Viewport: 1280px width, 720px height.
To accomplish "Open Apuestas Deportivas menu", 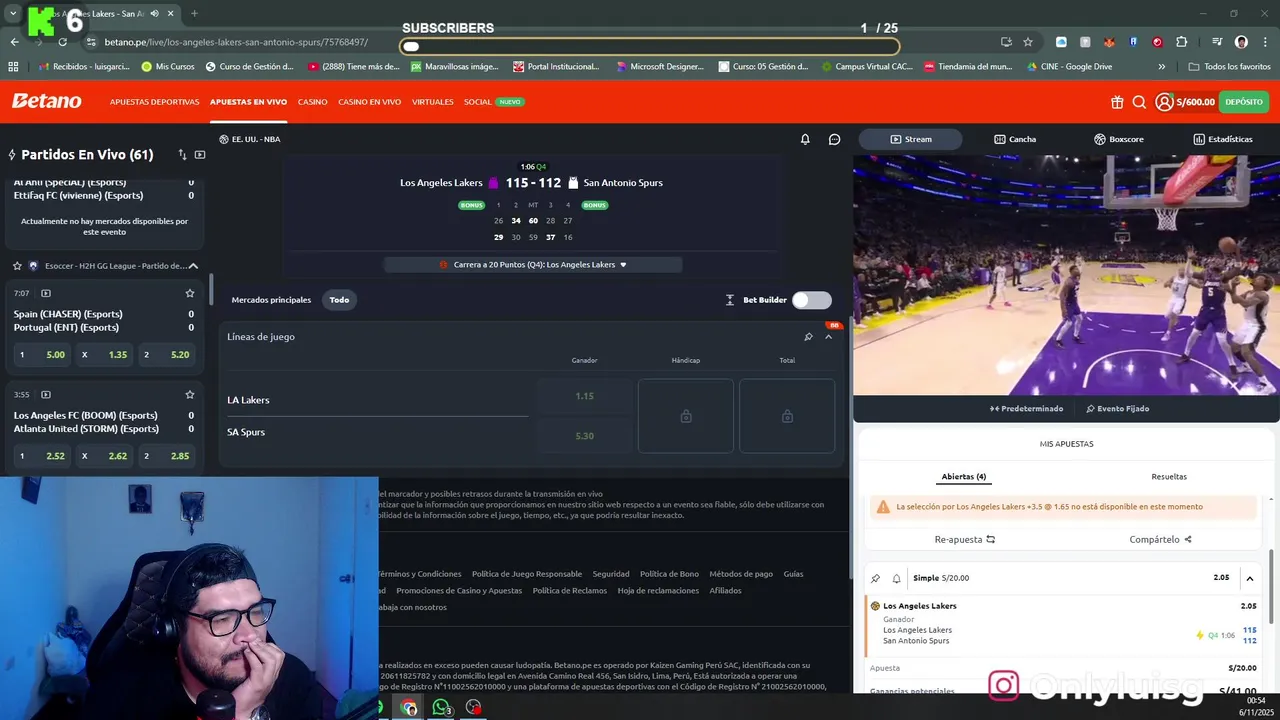I will [x=155, y=102].
